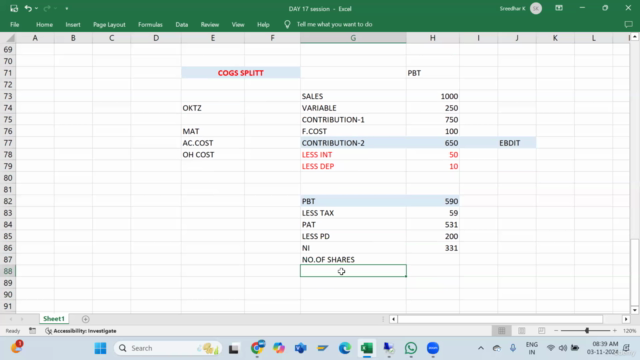This screenshot has width=640, height=360.
Task: Open the widgets icon at taskbar left
Action: point(16,347)
